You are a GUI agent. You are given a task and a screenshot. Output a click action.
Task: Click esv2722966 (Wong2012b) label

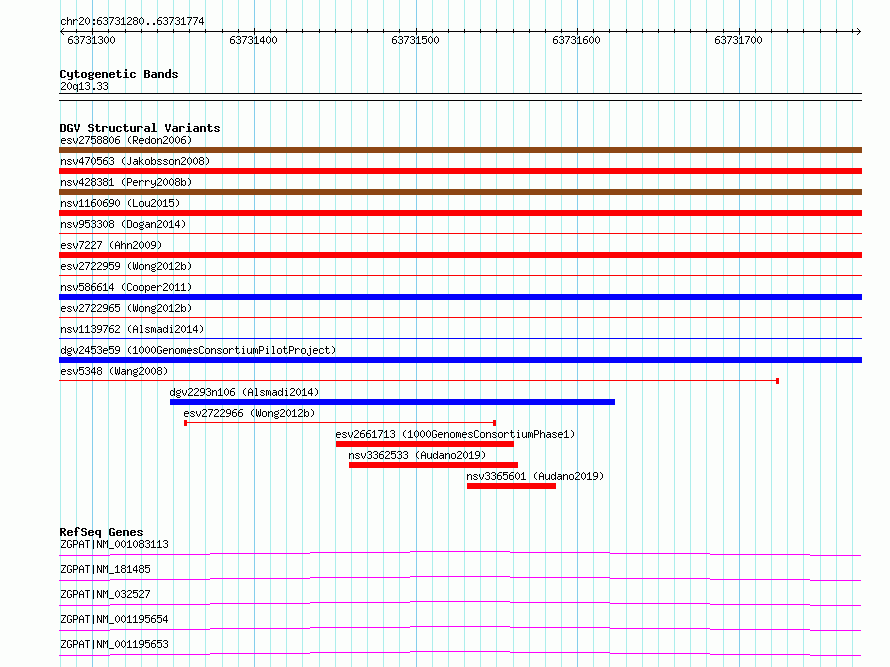[x=249, y=413]
